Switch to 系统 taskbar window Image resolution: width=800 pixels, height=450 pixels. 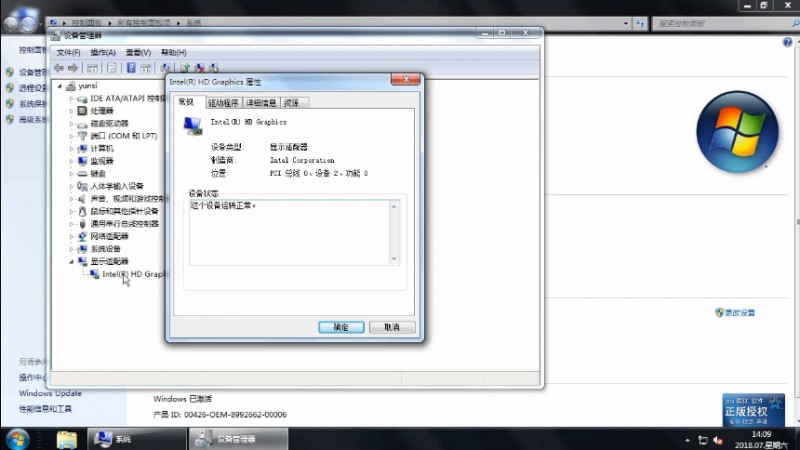tap(137, 439)
